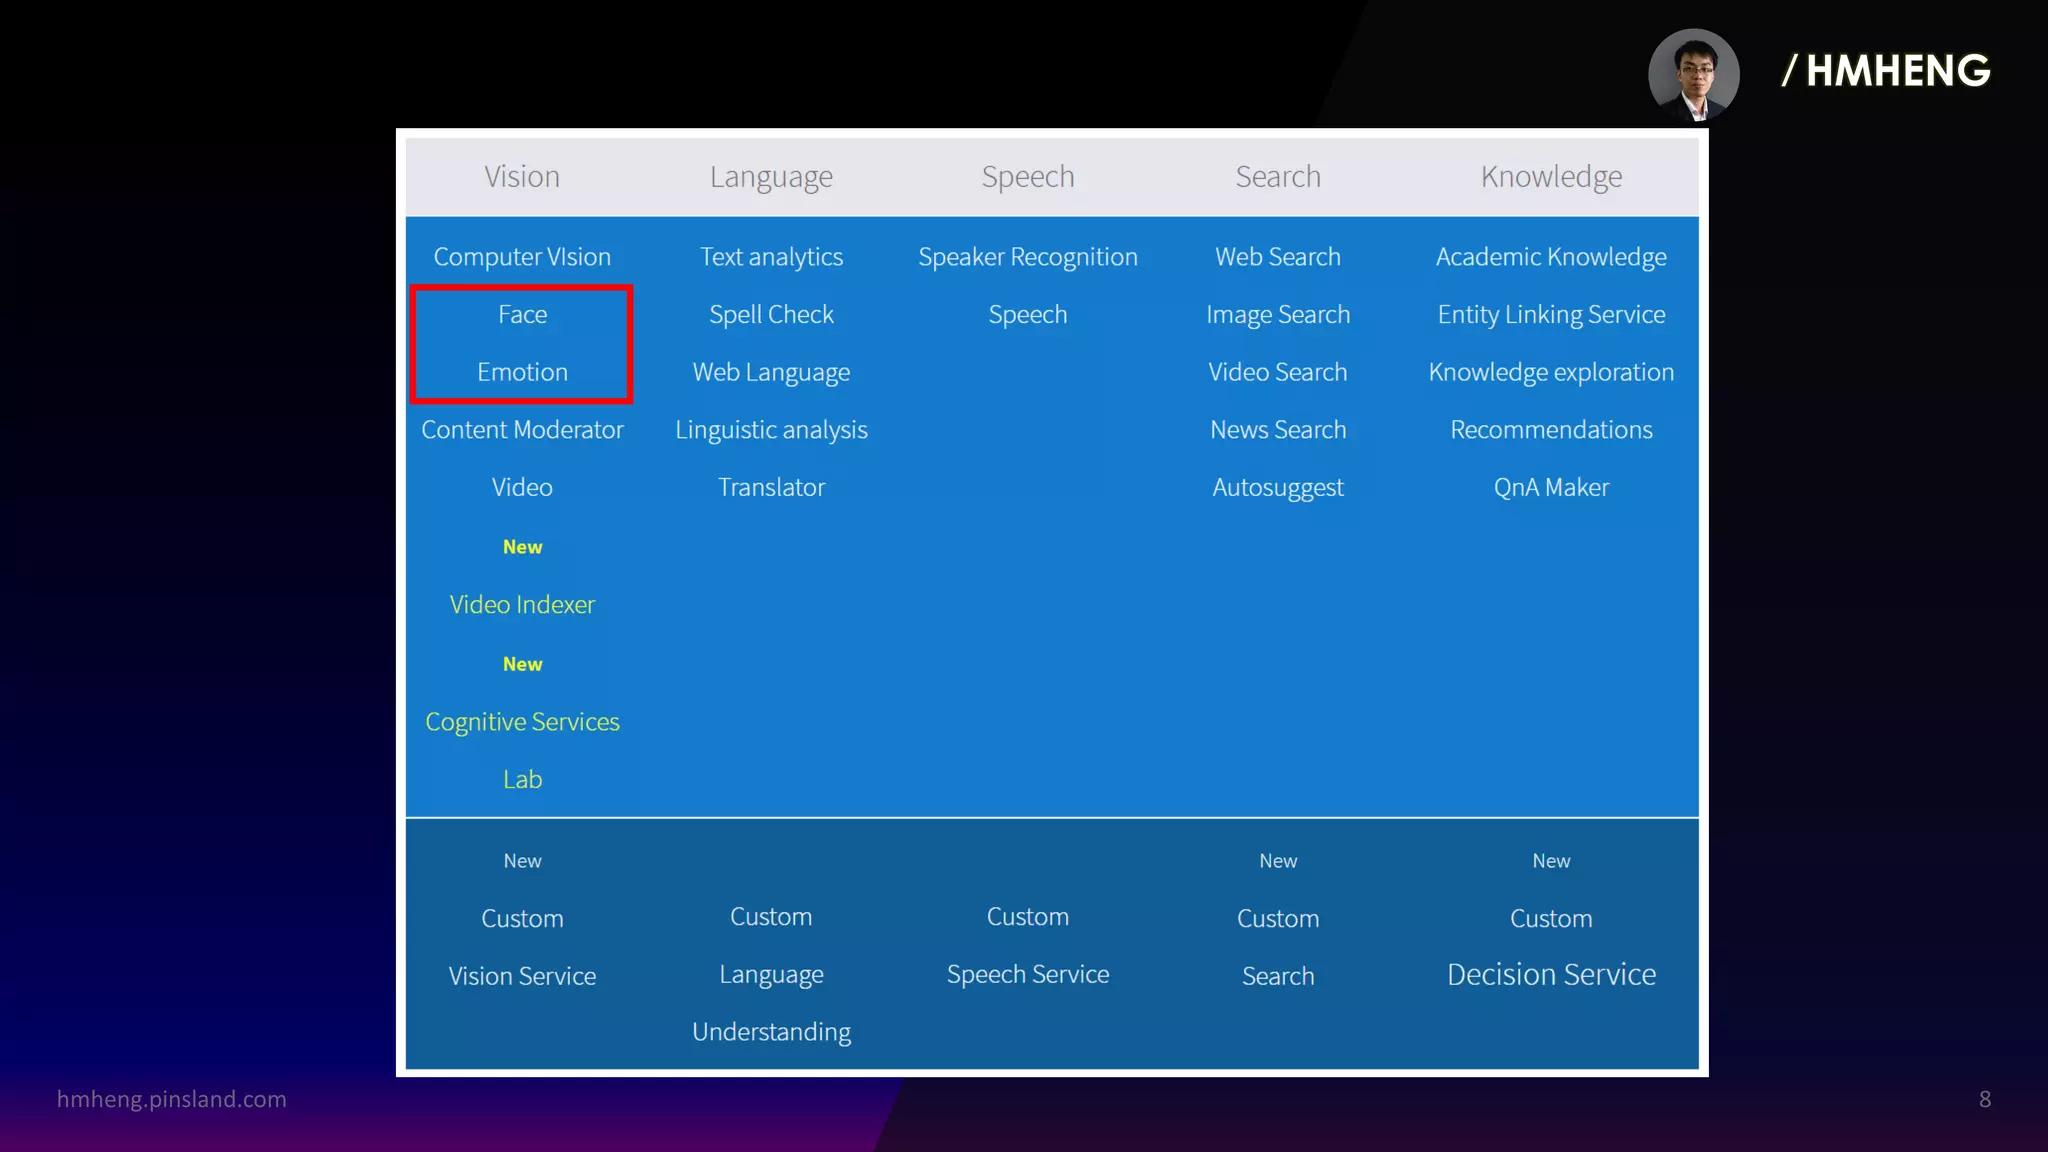Select the Speech service below Speaker Recognition
This screenshot has width=2048, height=1152.
1028,315
